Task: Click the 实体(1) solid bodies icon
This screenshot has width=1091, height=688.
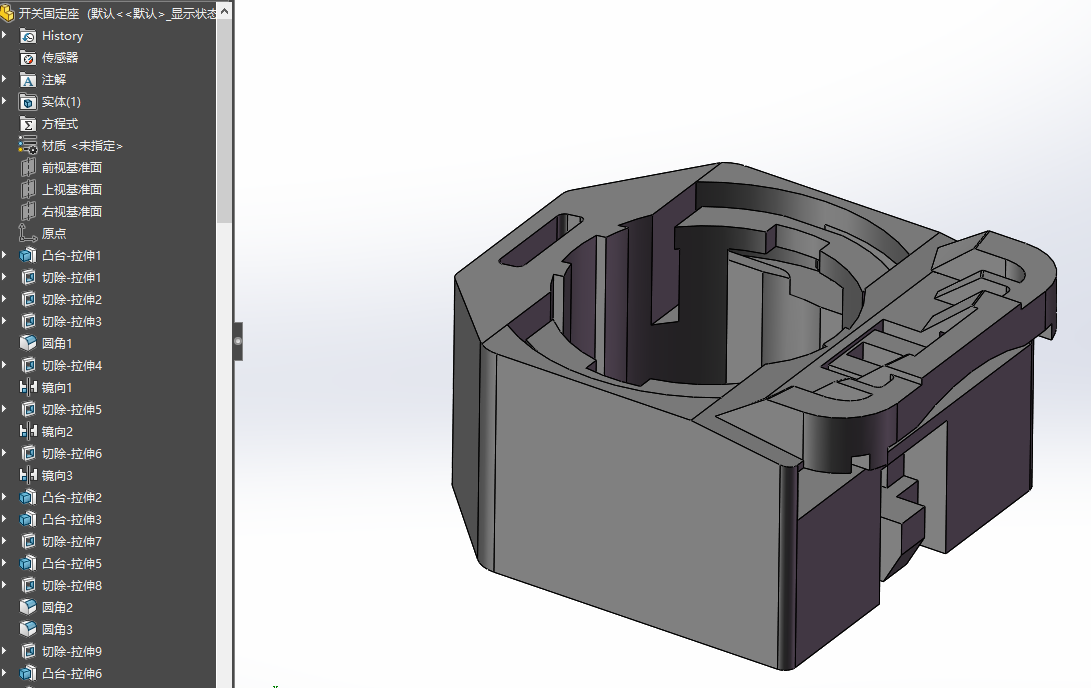Action: 28,102
